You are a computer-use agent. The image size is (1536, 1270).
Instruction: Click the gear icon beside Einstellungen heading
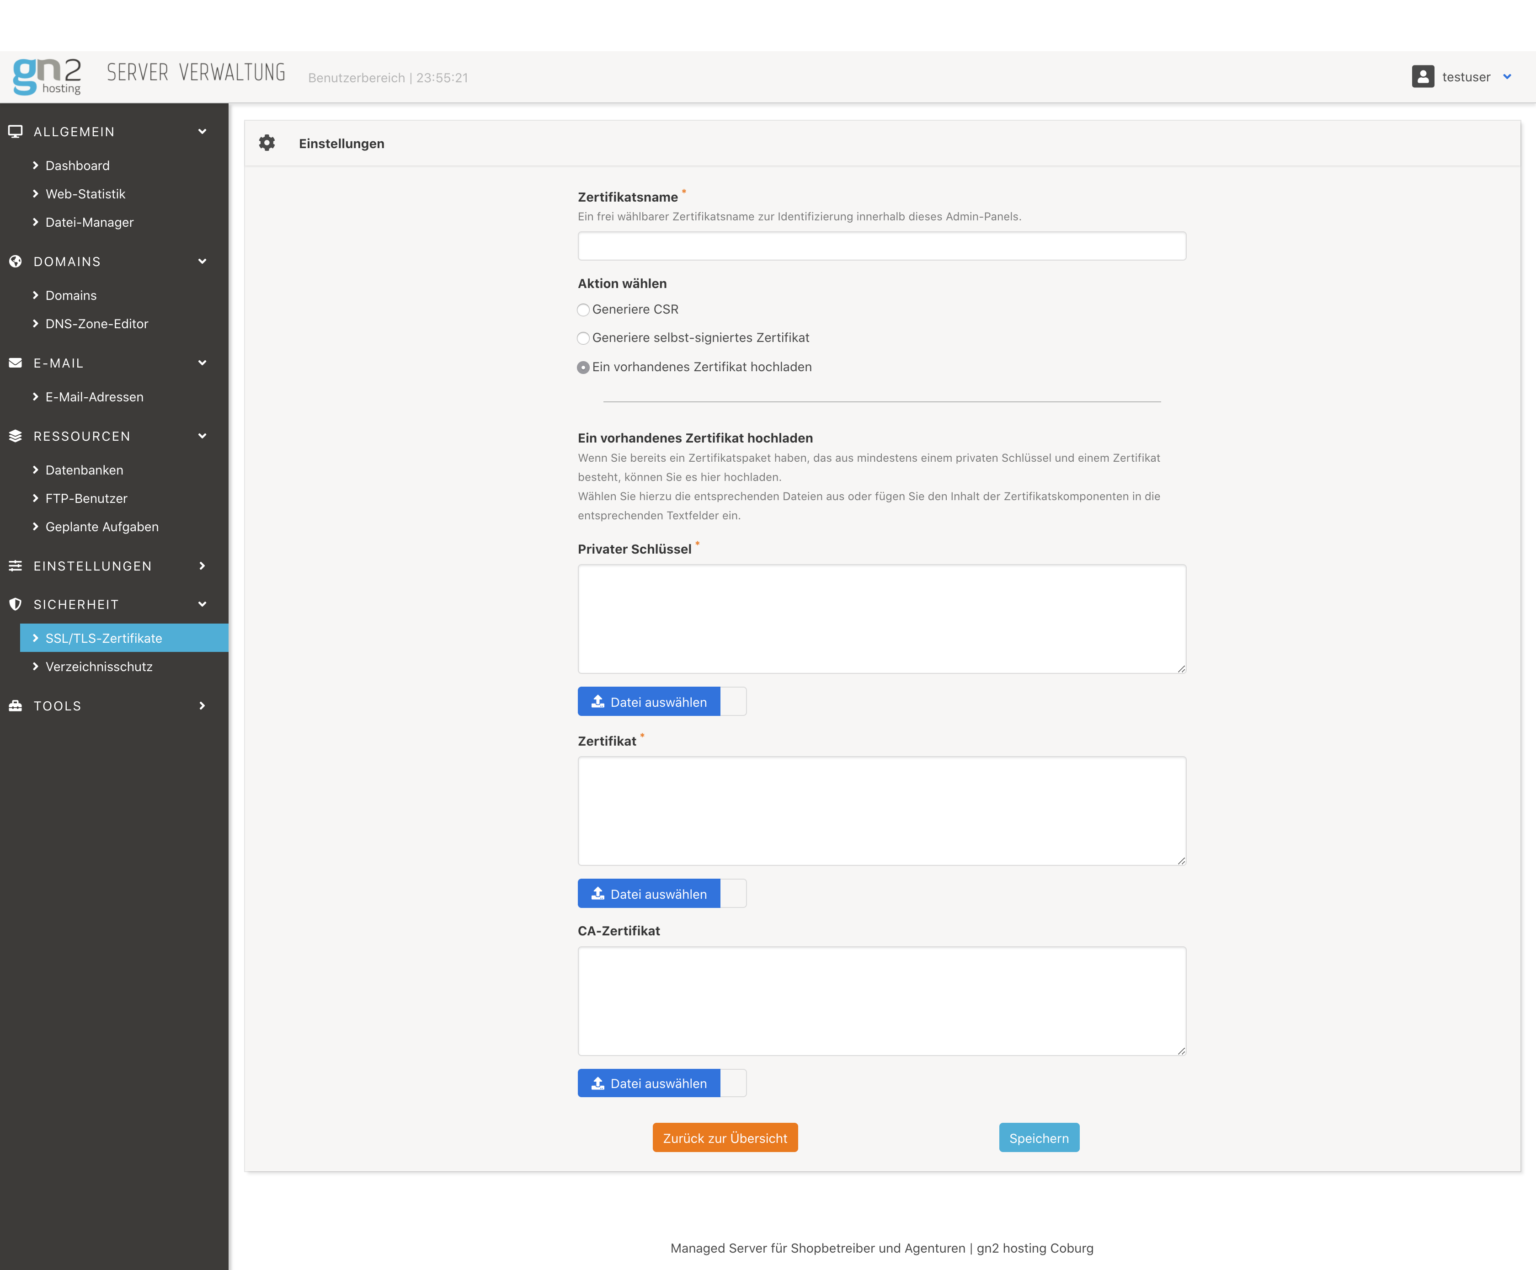click(x=267, y=143)
